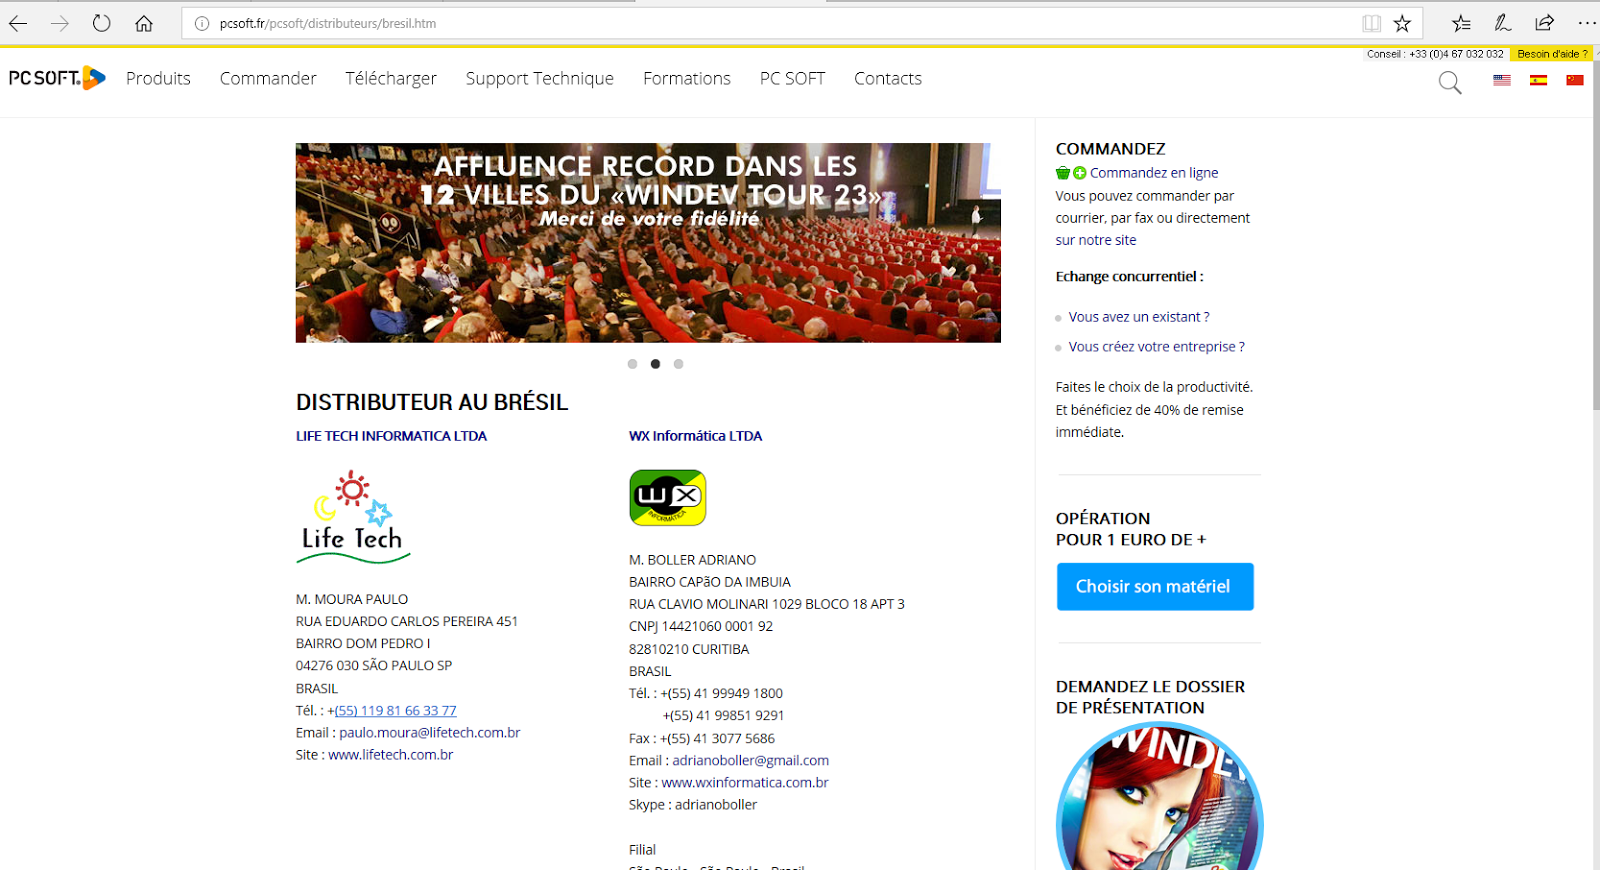The width and height of the screenshot is (1600, 870).
Task: Visit www.wxinformatica.com.br site link
Action: (x=744, y=782)
